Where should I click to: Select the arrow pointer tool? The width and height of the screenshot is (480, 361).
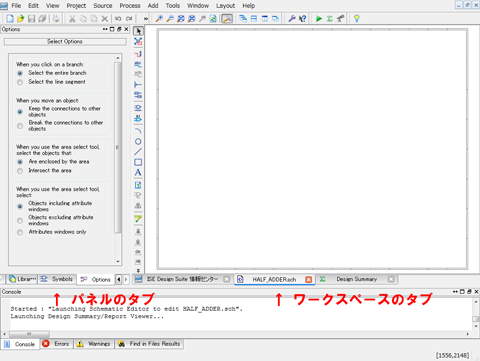point(138,31)
